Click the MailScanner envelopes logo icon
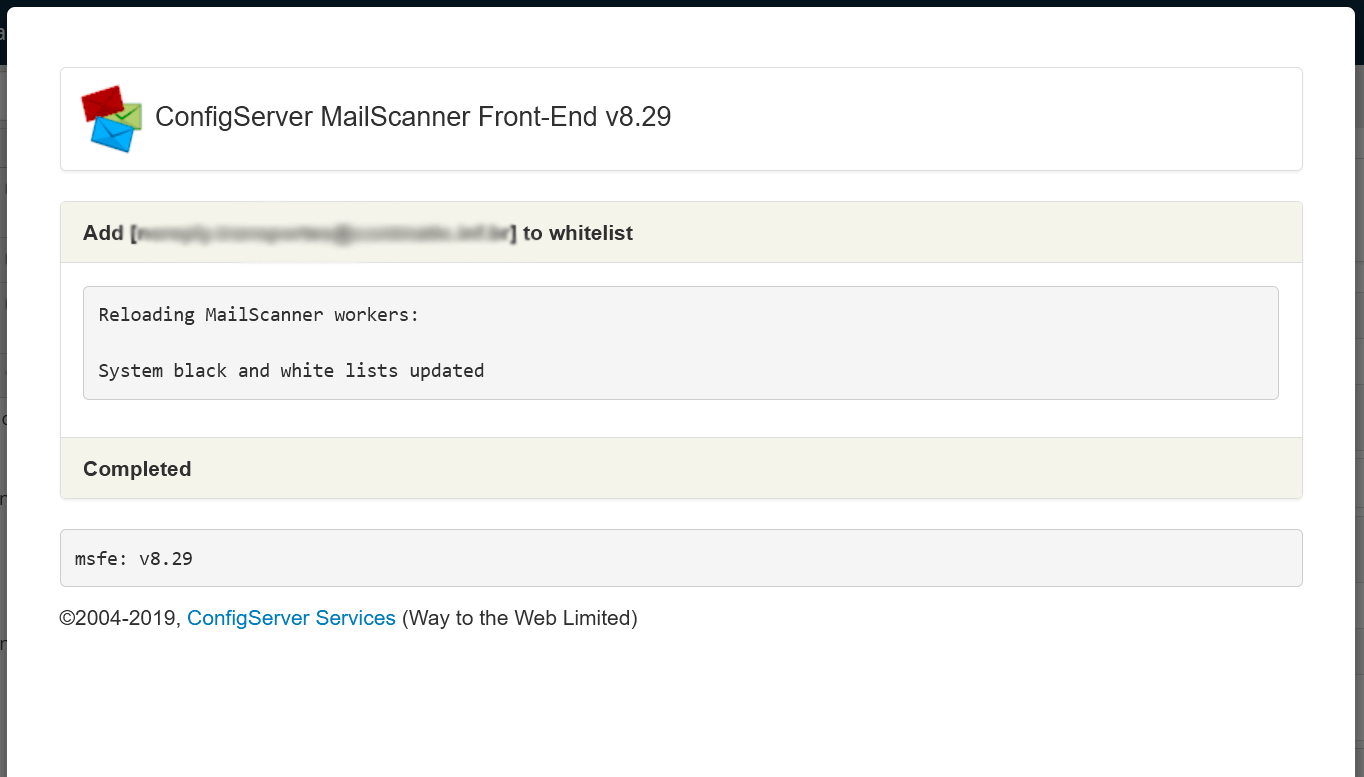Viewport: 1364px width, 777px height. pos(111,118)
